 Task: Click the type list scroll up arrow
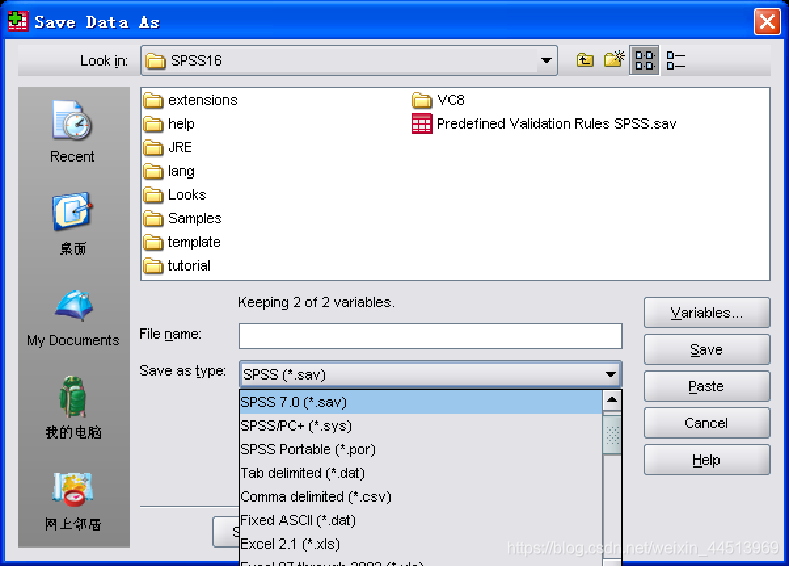612,400
